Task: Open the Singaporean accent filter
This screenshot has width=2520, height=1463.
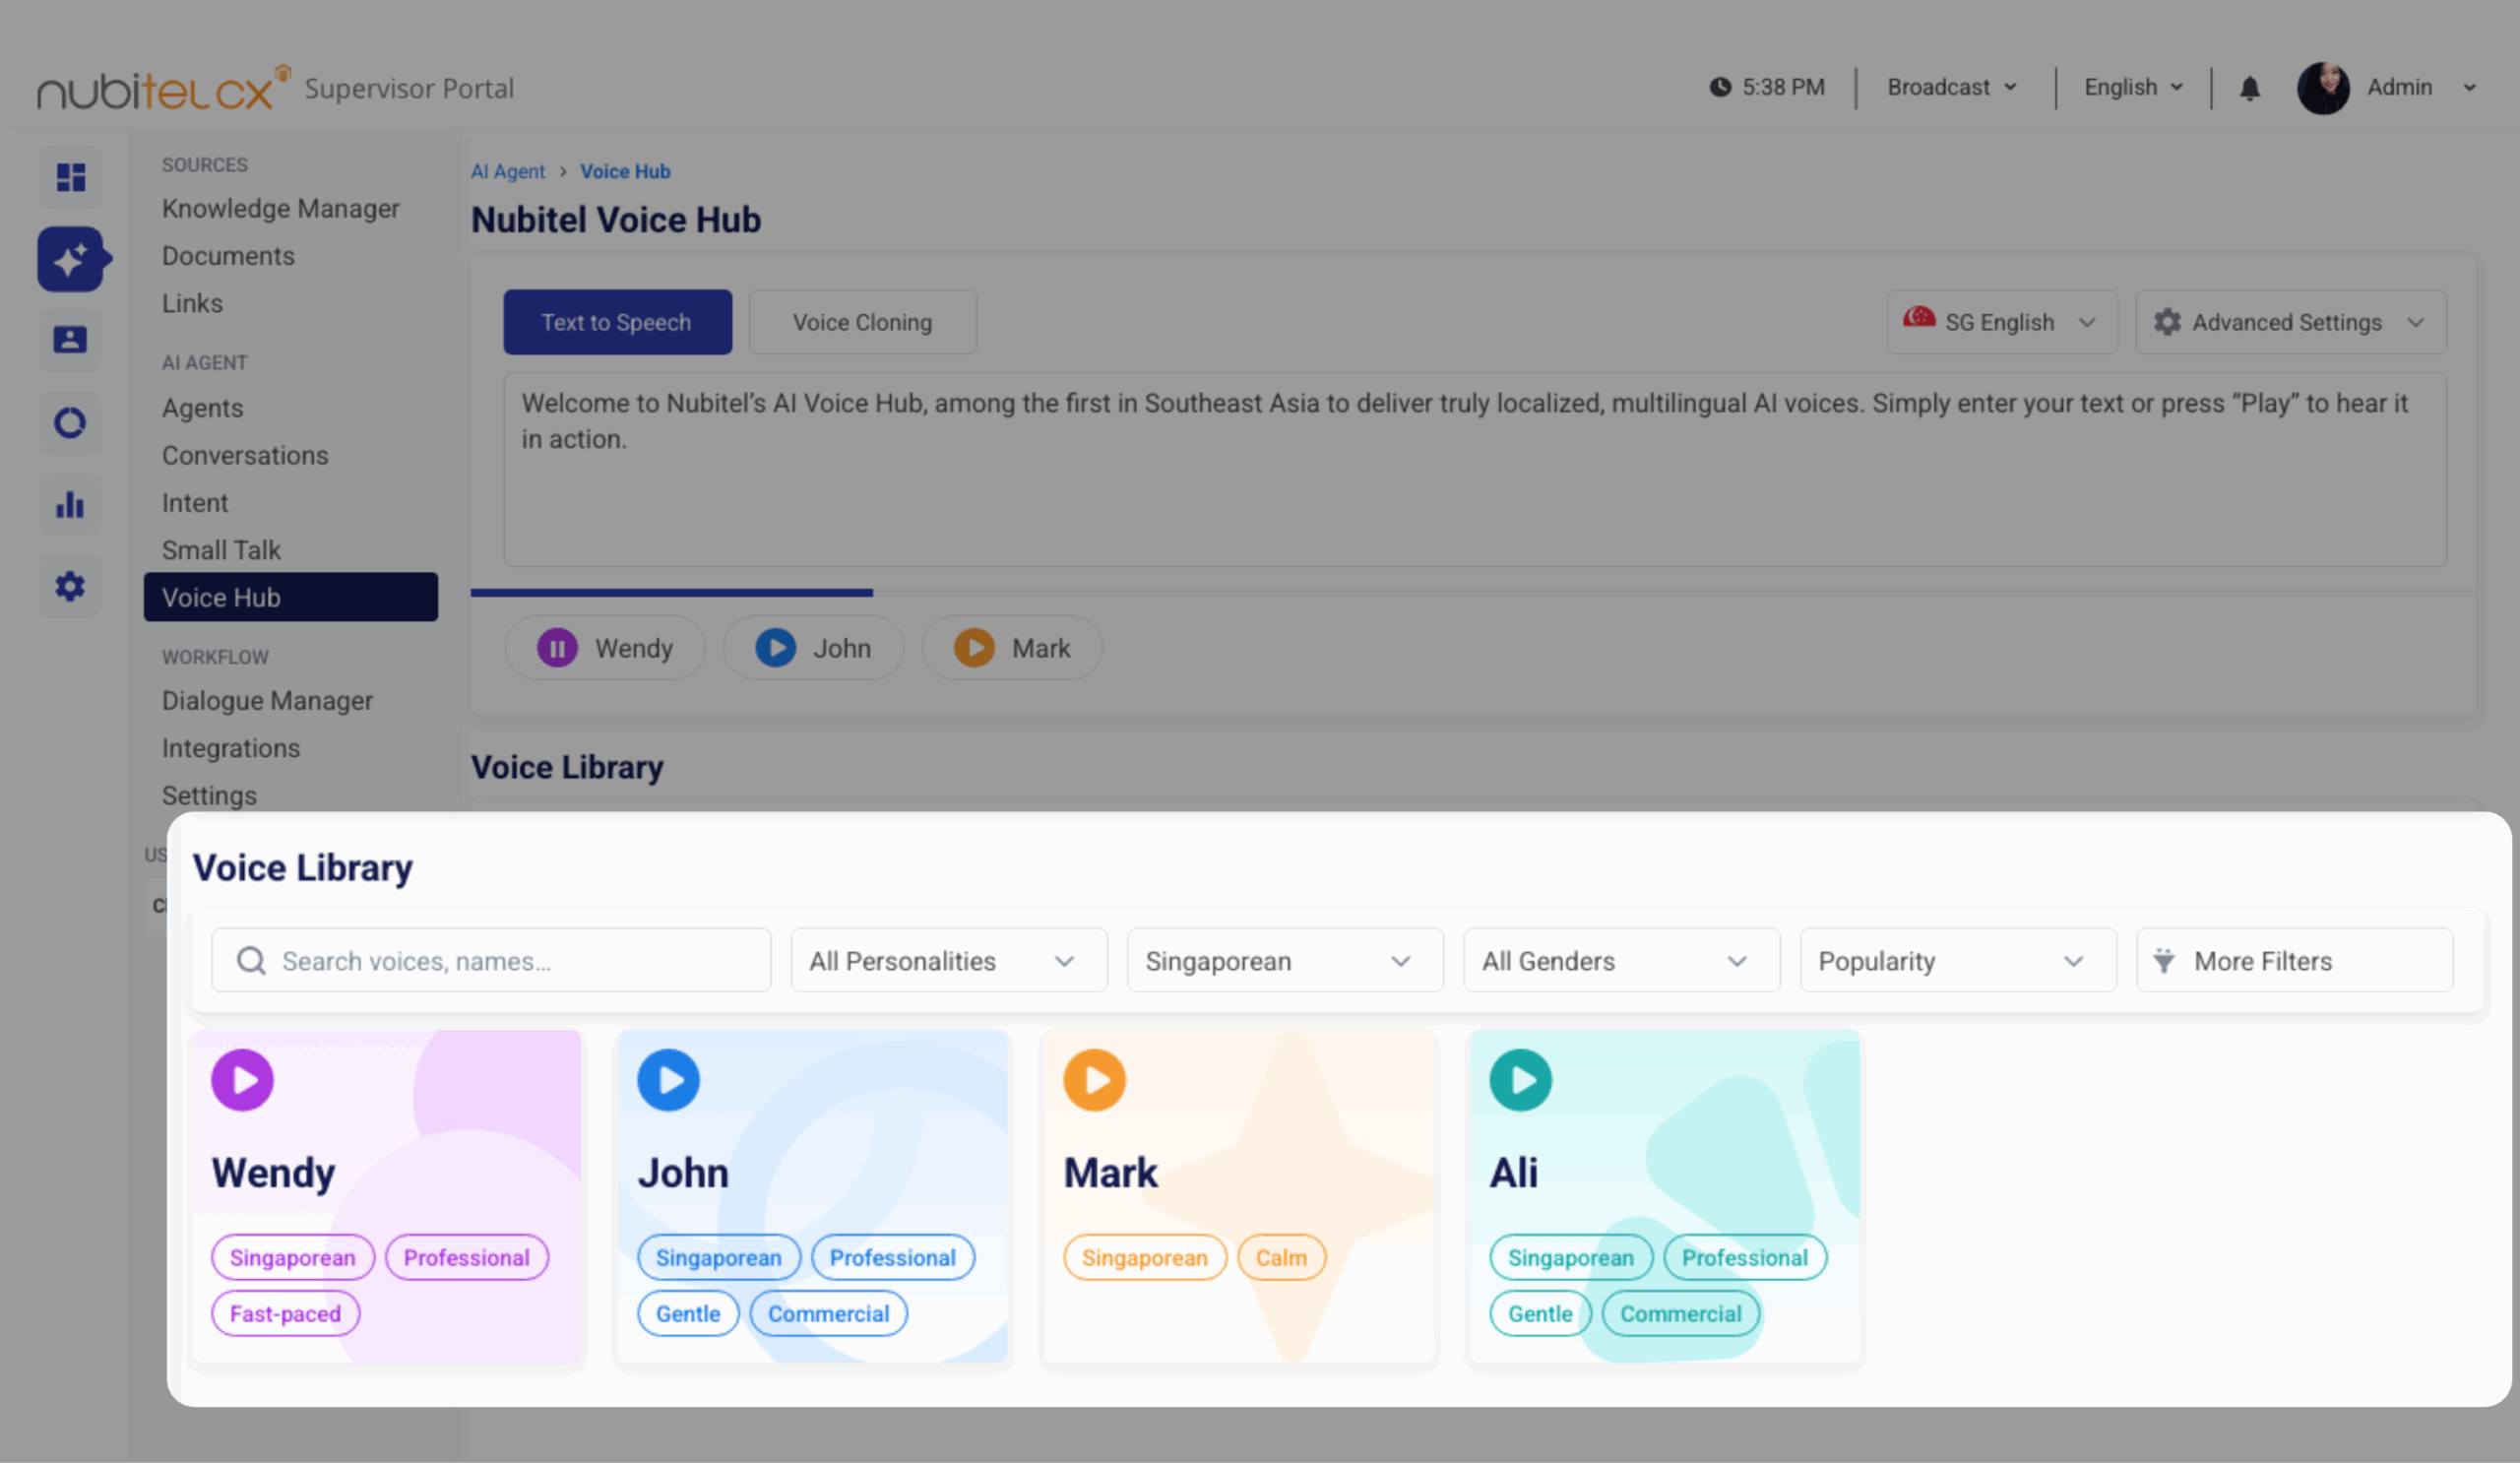Action: 1285,961
